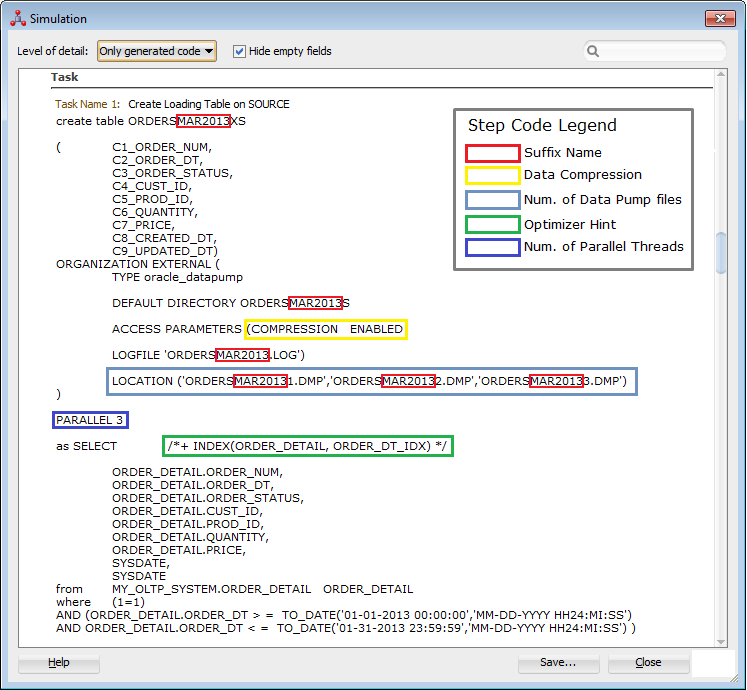Click the red Suffix Name legend swatch
This screenshot has height=690, width=747.
pyautogui.click(x=492, y=153)
